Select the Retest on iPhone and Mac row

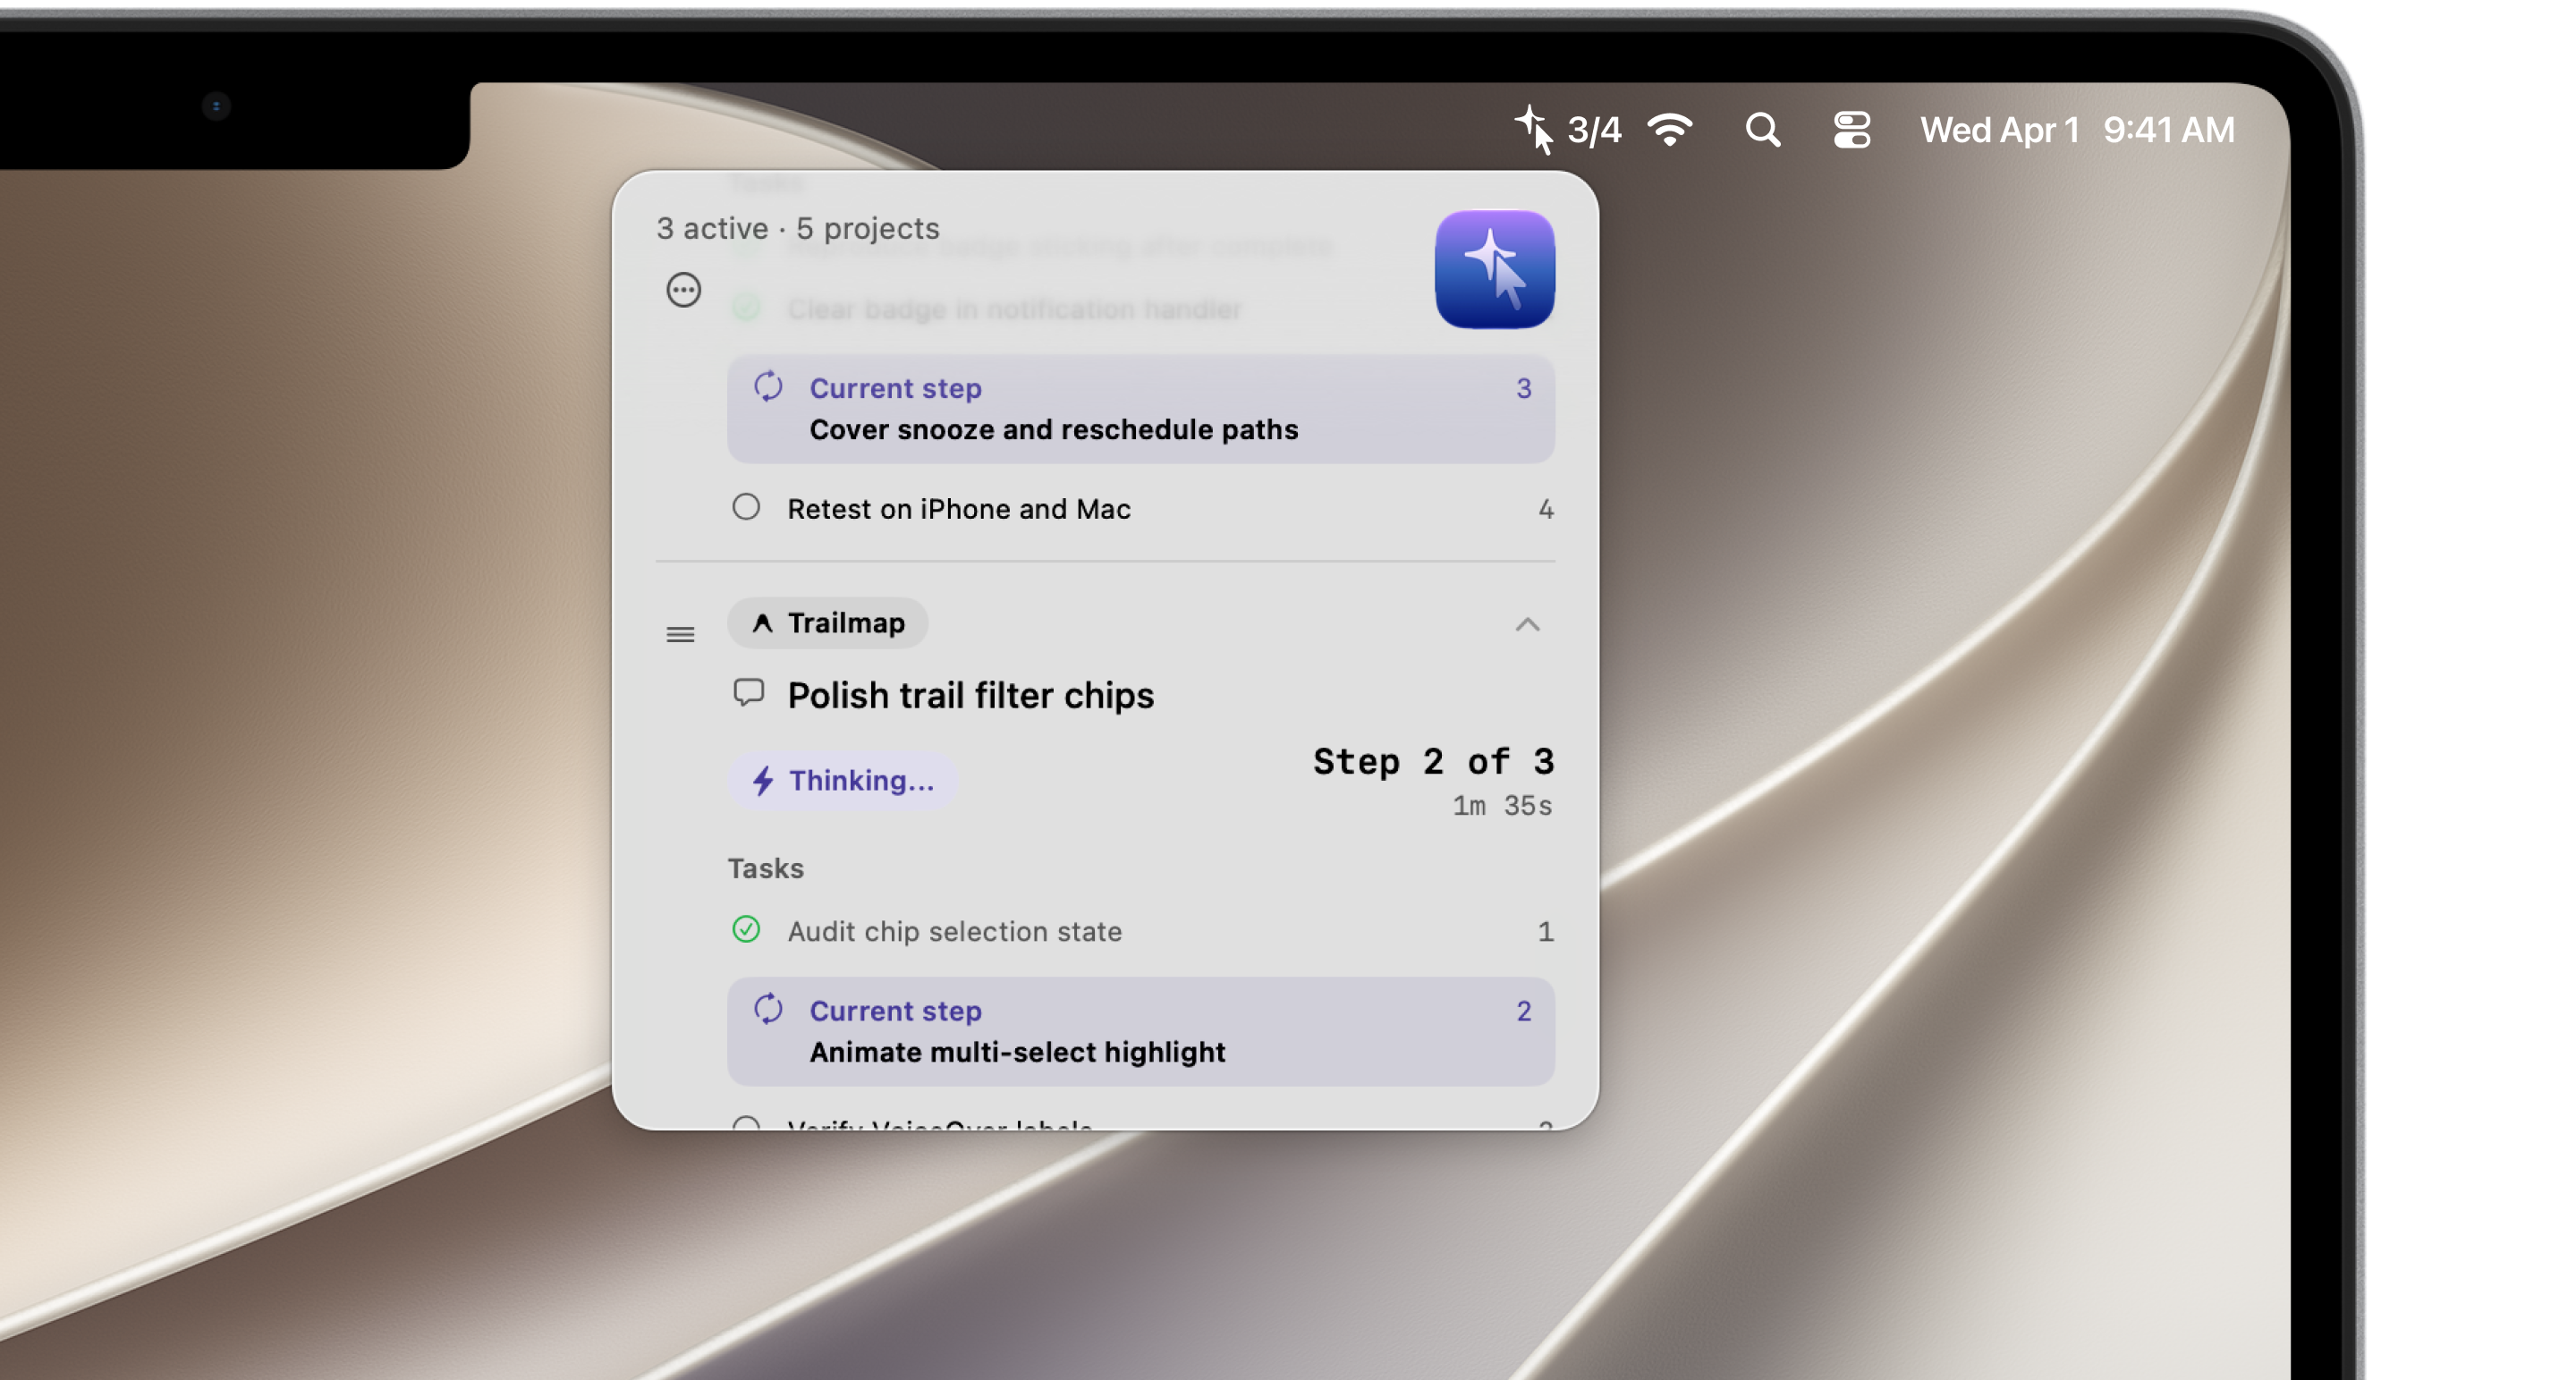coord(1141,509)
